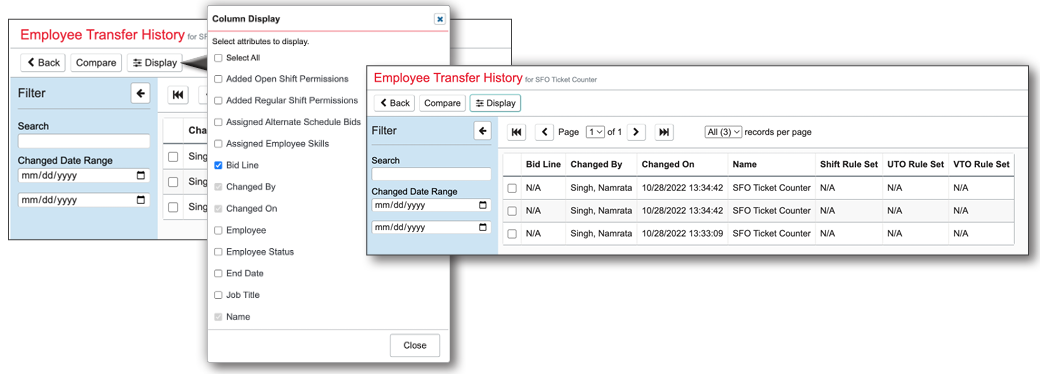Viewport: 1040px width, 374px height.
Task: Collapse the Filter panel in right window
Action: point(483,131)
